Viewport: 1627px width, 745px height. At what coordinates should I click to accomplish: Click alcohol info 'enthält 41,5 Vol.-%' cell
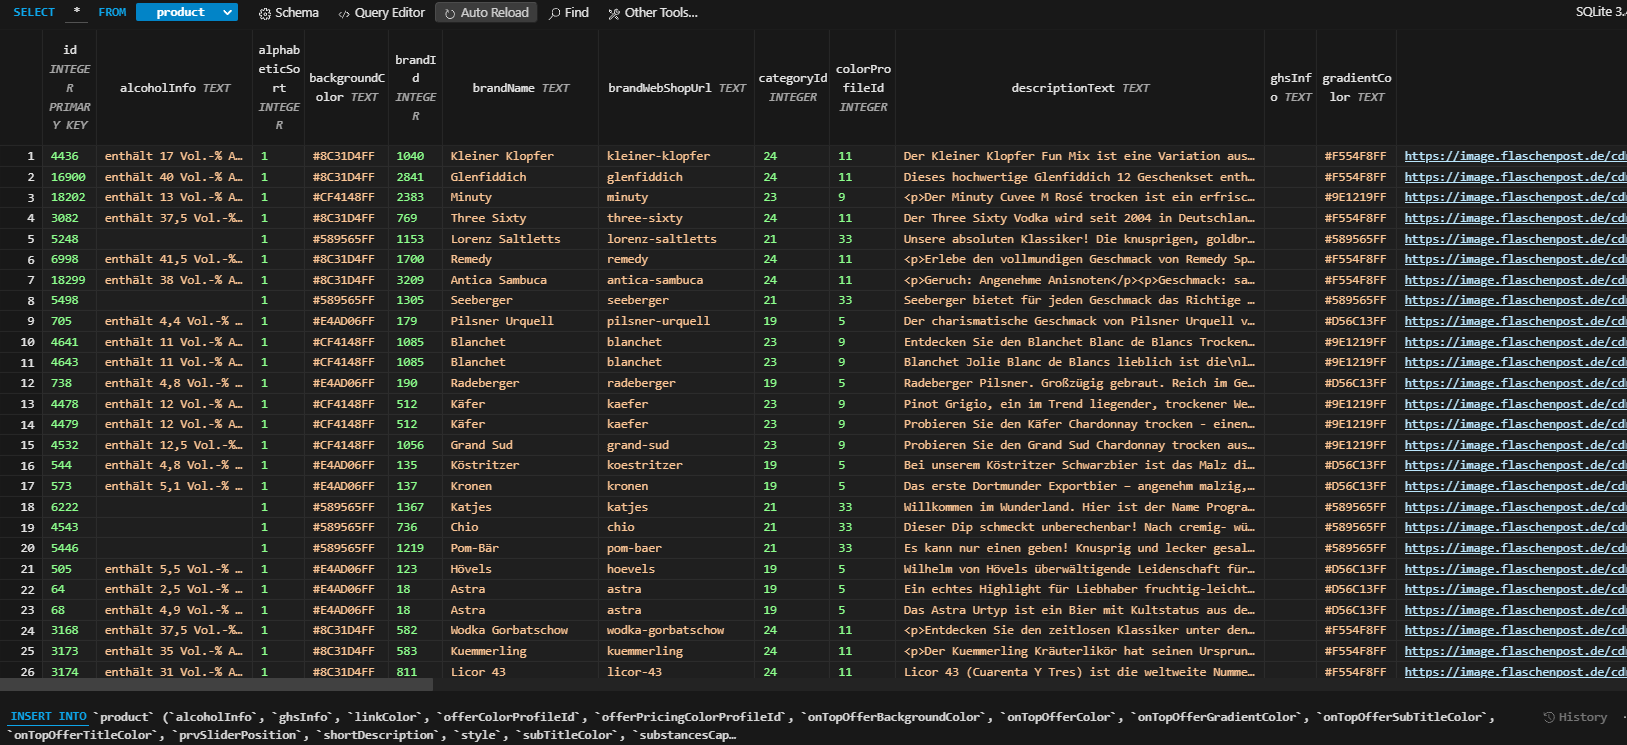[x=173, y=259]
